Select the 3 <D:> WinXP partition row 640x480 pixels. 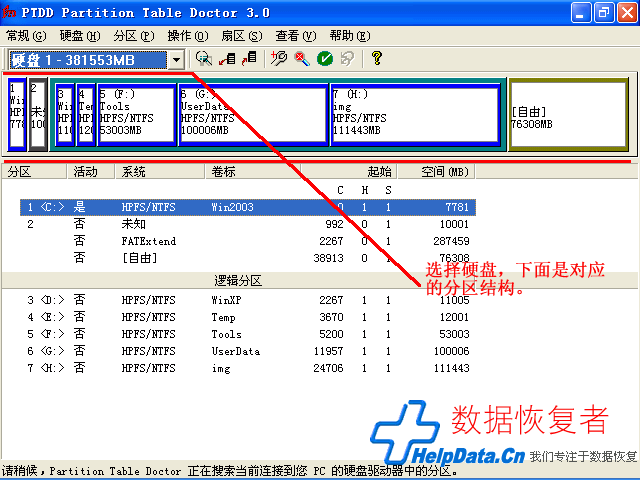[x=248, y=300]
